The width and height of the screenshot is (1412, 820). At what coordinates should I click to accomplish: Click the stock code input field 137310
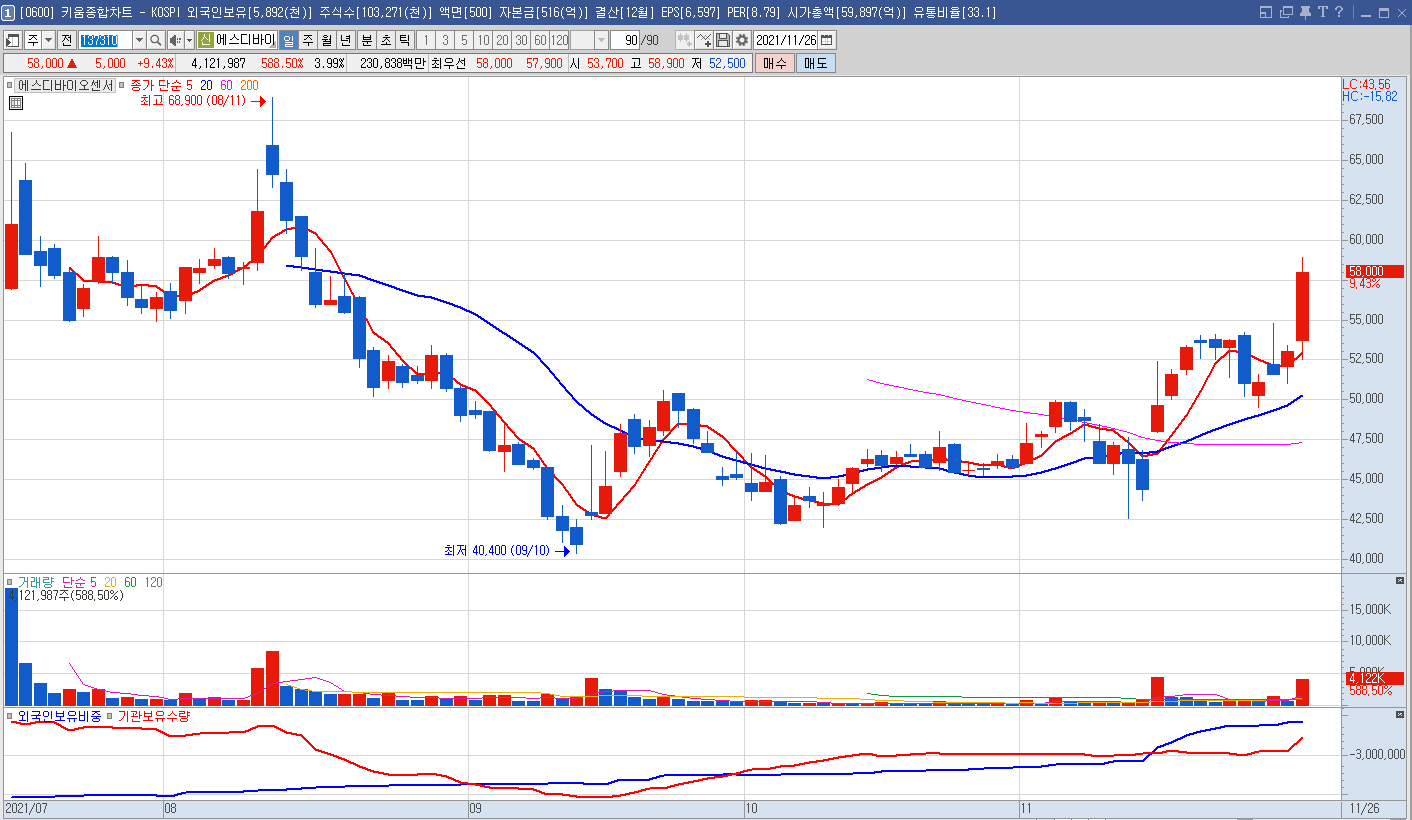(x=105, y=40)
